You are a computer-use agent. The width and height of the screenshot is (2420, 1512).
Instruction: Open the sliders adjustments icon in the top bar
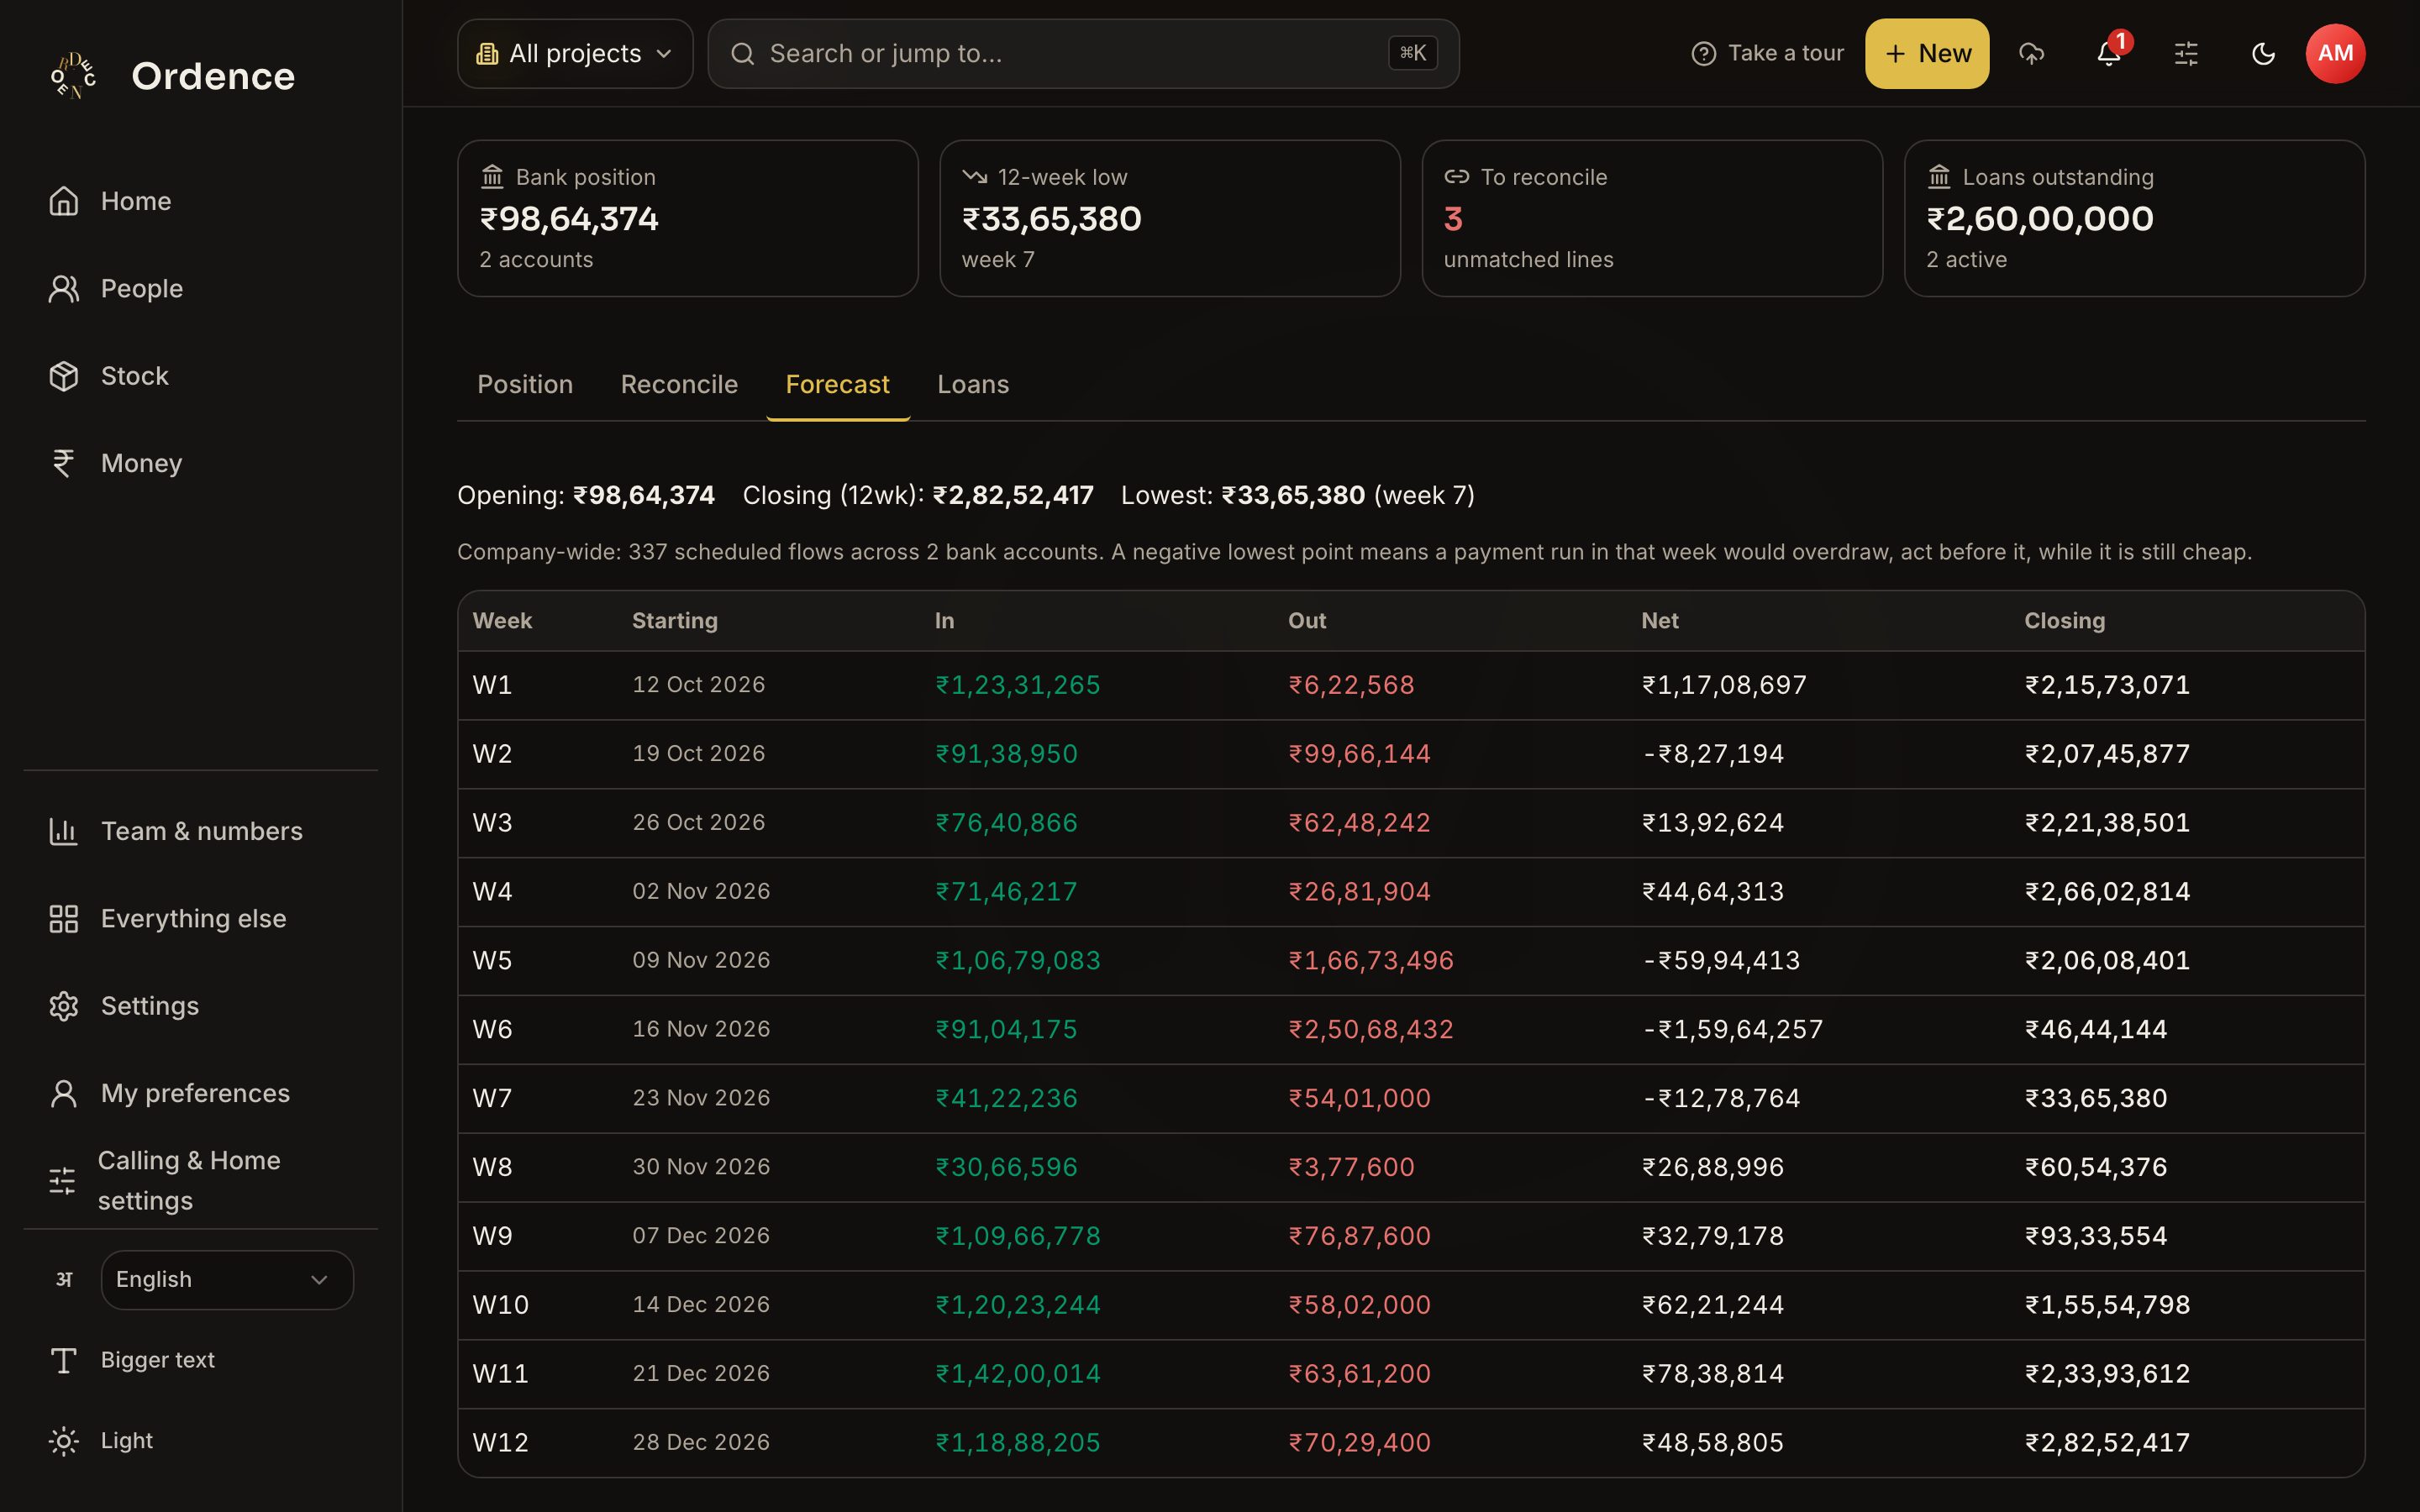click(x=2186, y=53)
